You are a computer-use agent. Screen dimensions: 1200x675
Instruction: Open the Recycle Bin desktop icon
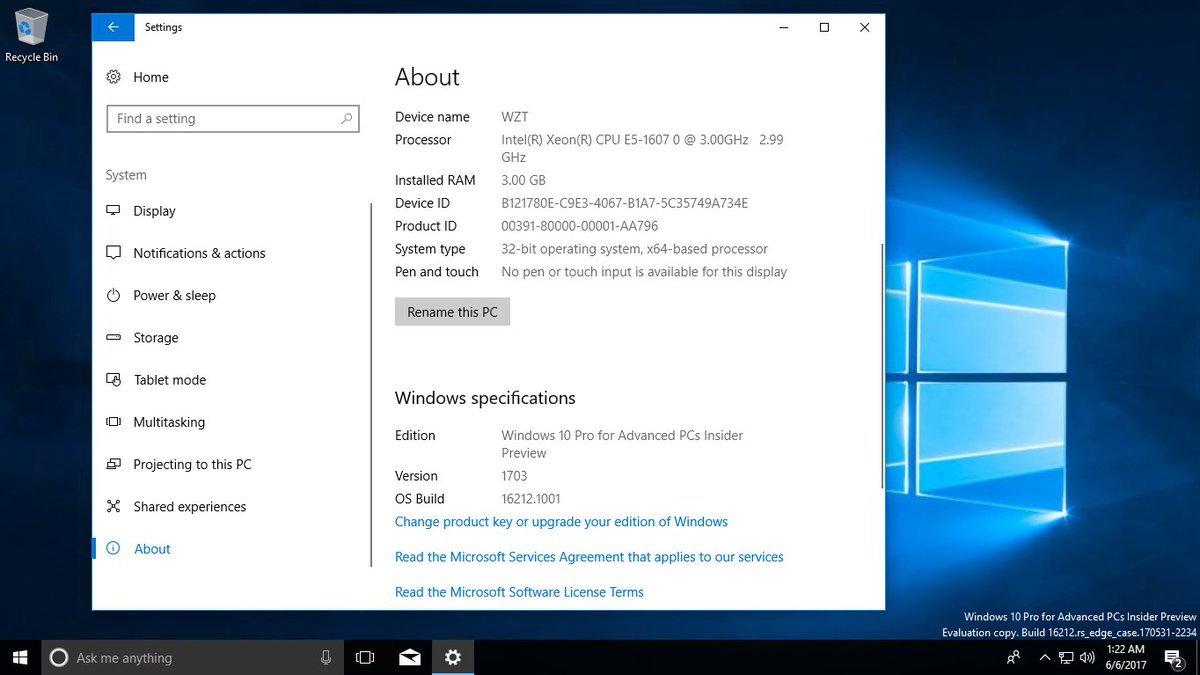click(x=31, y=36)
